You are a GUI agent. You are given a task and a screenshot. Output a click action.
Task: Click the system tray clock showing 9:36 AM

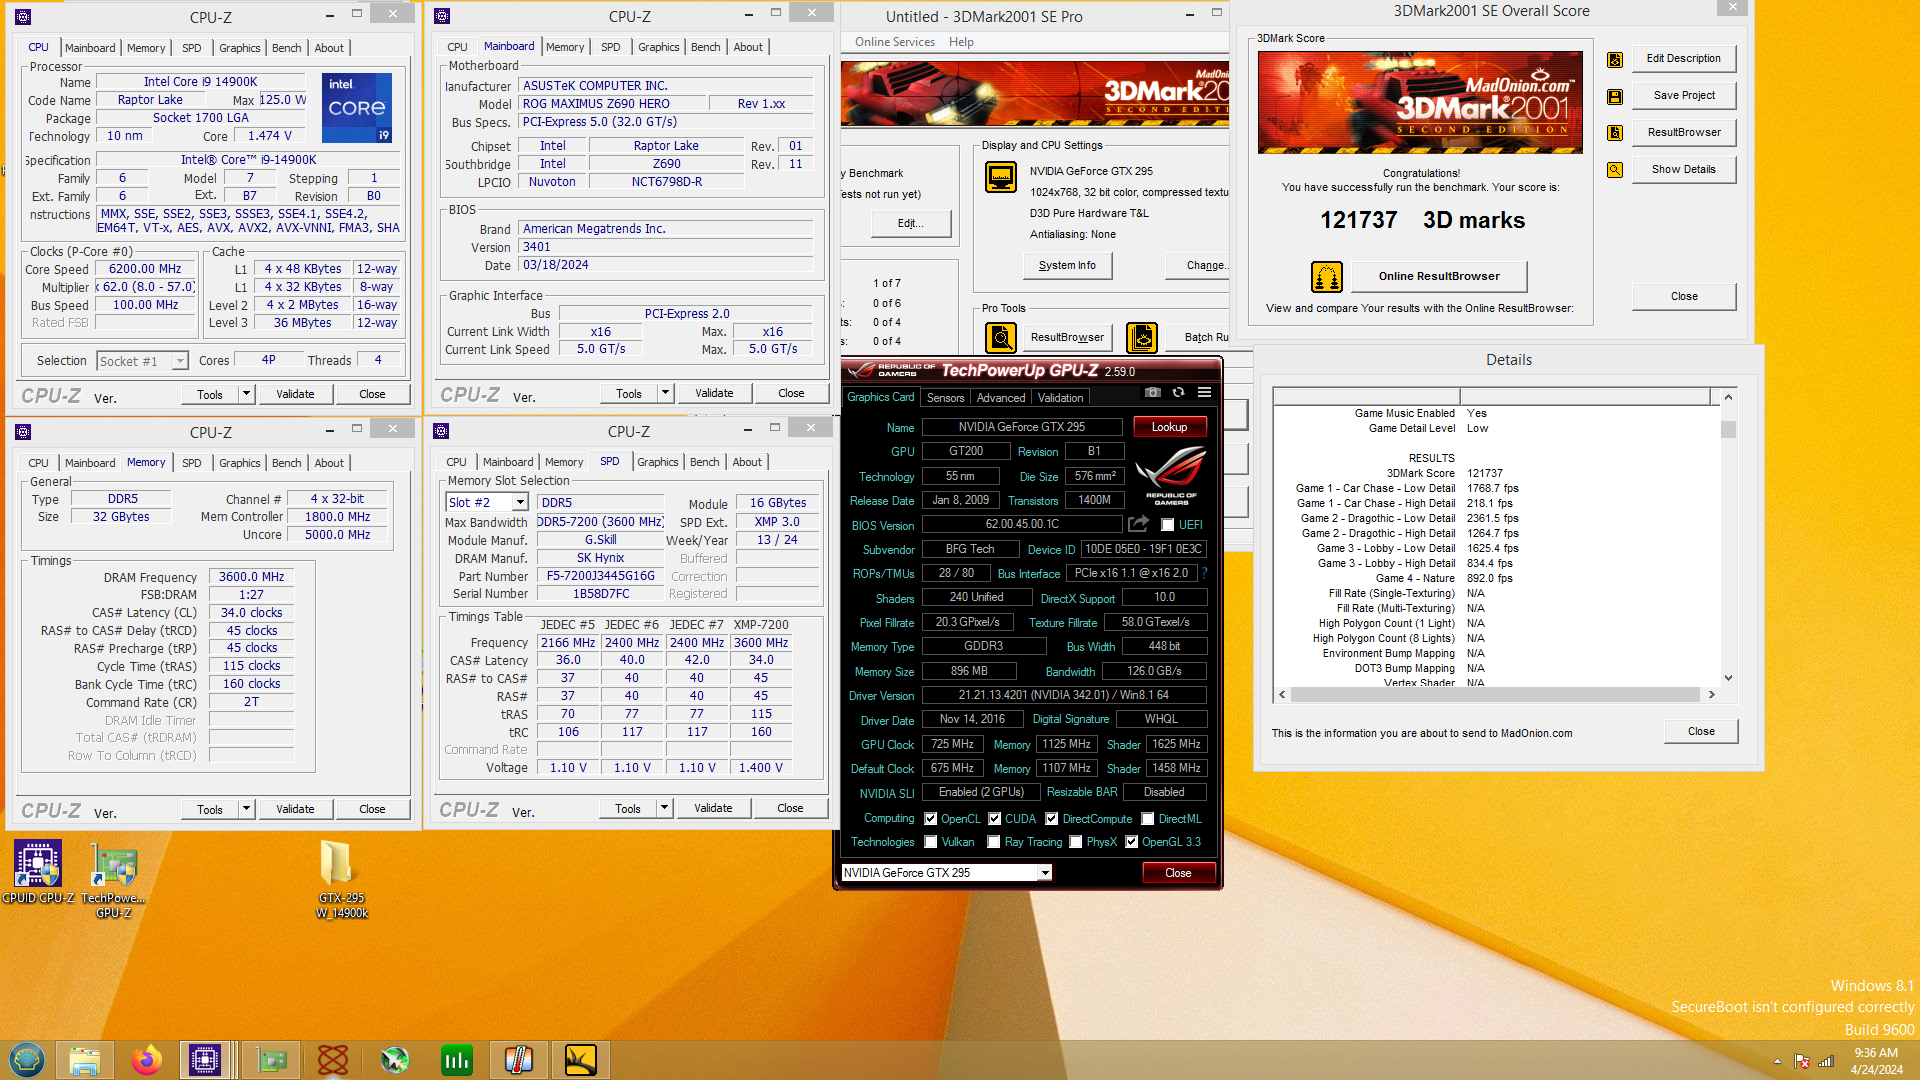click(1876, 1060)
